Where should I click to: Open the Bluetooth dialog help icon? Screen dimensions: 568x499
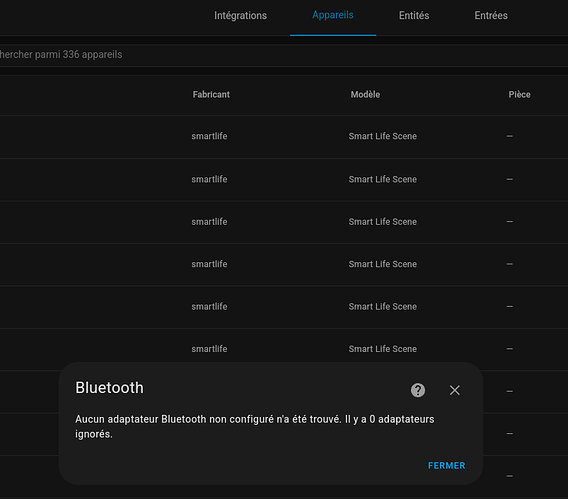click(418, 390)
